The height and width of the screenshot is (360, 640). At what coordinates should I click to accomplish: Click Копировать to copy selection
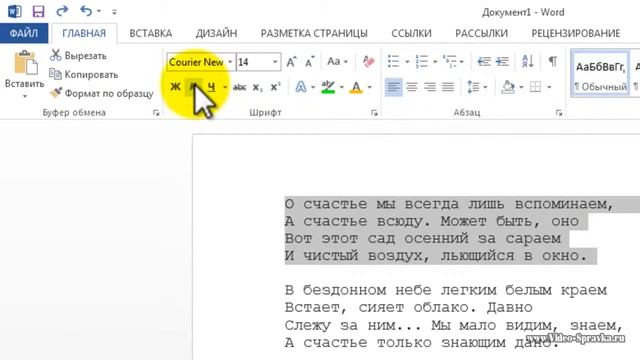[x=84, y=74]
